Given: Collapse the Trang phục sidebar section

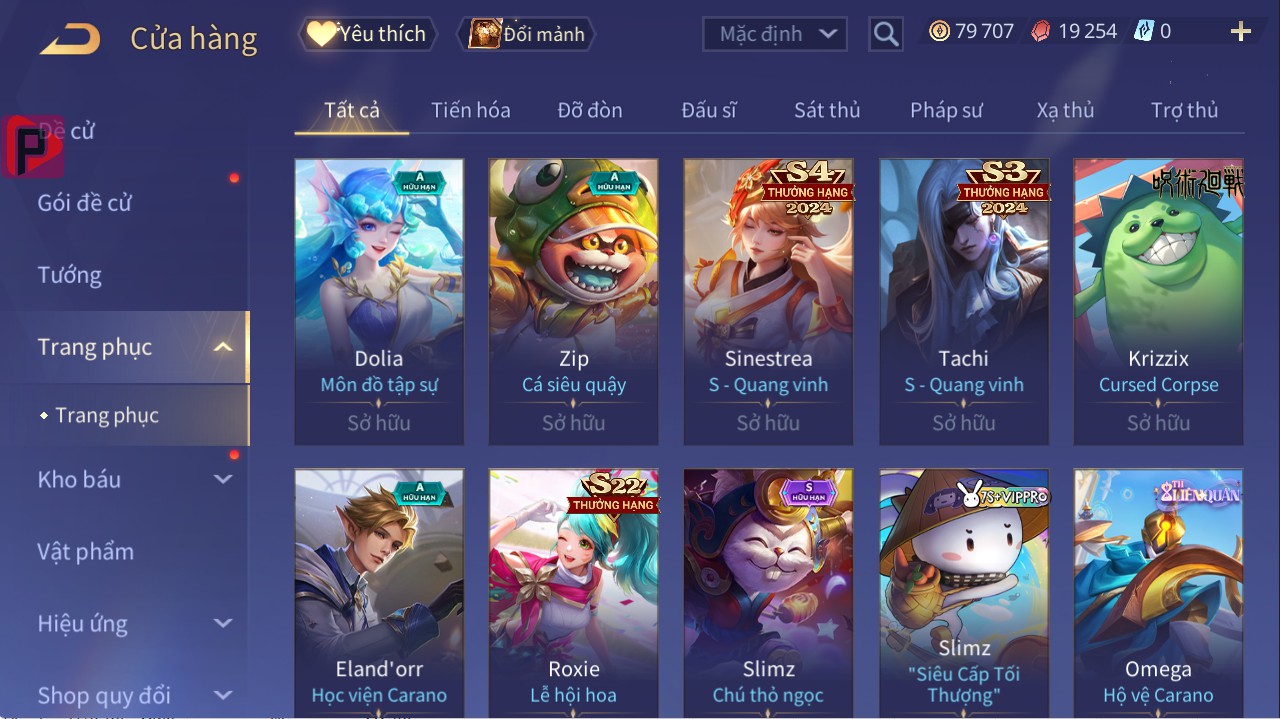Looking at the screenshot, I should [x=223, y=347].
